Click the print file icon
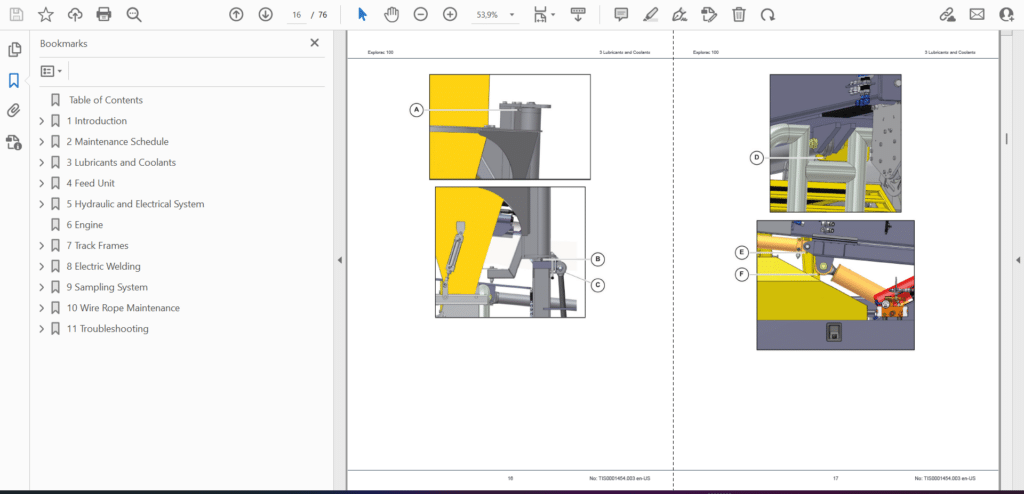The width and height of the screenshot is (1024, 494). (x=104, y=14)
